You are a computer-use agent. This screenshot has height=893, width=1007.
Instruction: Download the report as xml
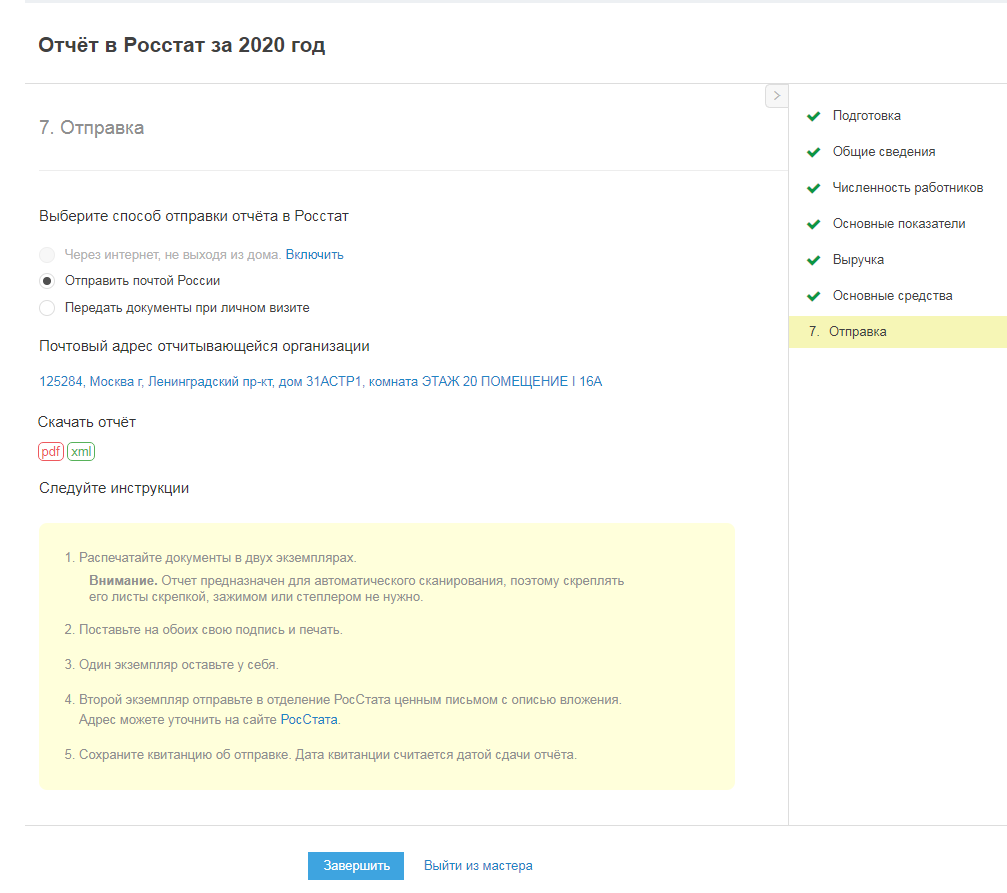click(81, 452)
